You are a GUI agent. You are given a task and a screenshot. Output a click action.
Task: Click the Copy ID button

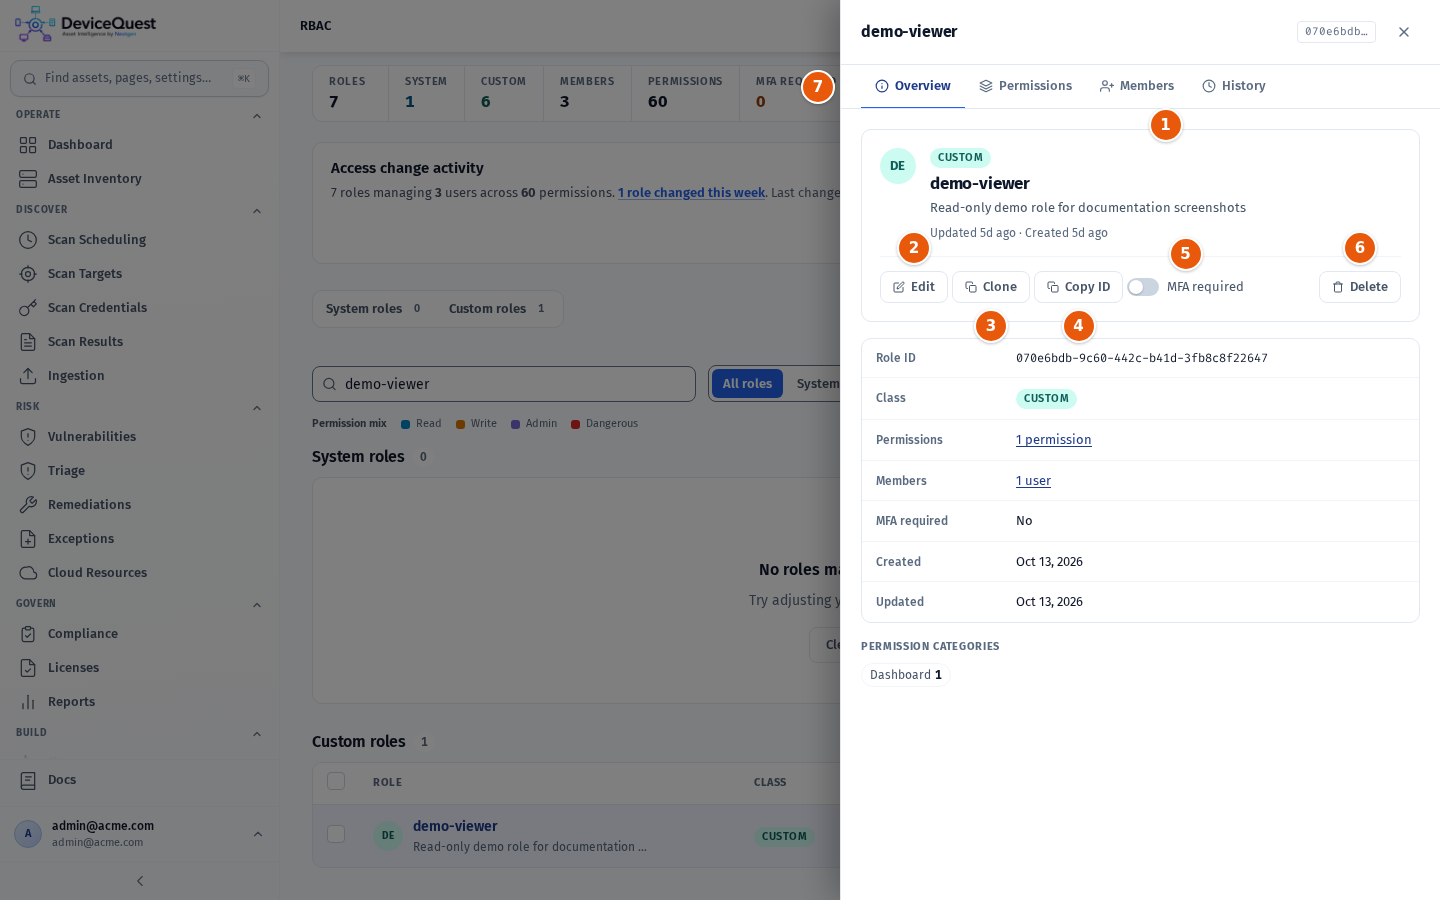click(x=1078, y=287)
